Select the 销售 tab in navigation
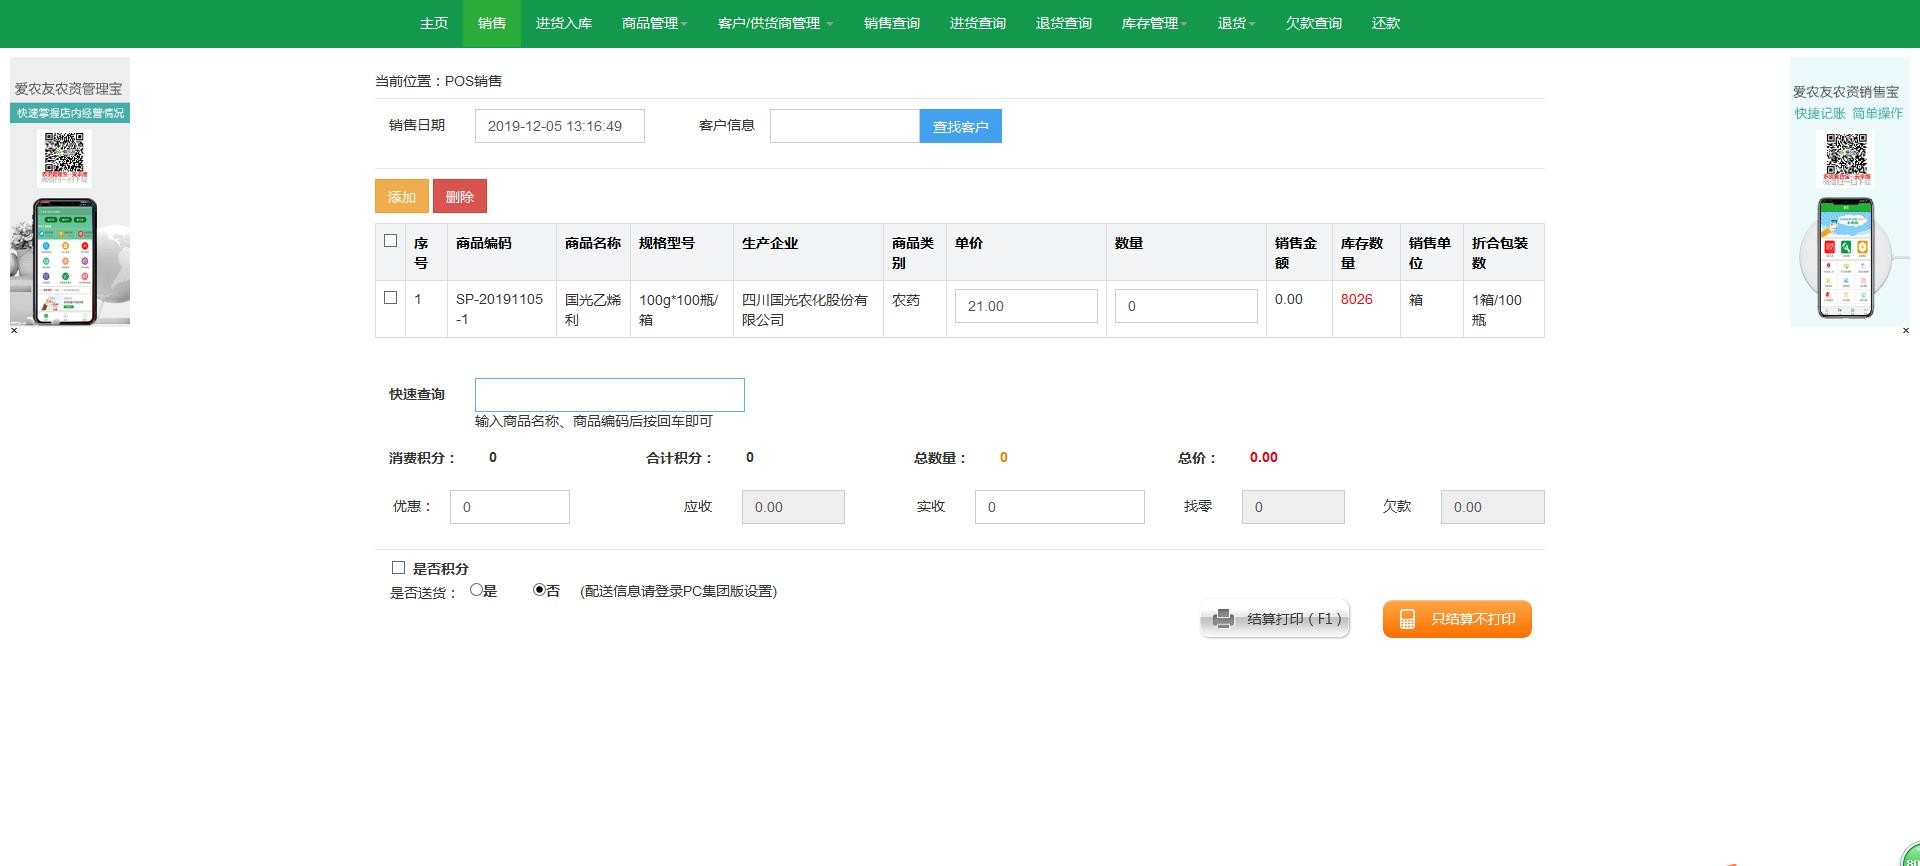 click(x=492, y=23)
